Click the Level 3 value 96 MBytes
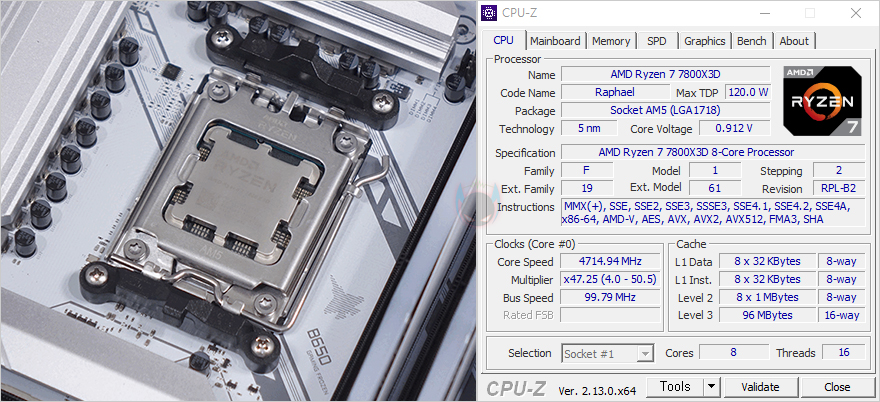The width and height of the screenshot is (880, 402). 767,315
